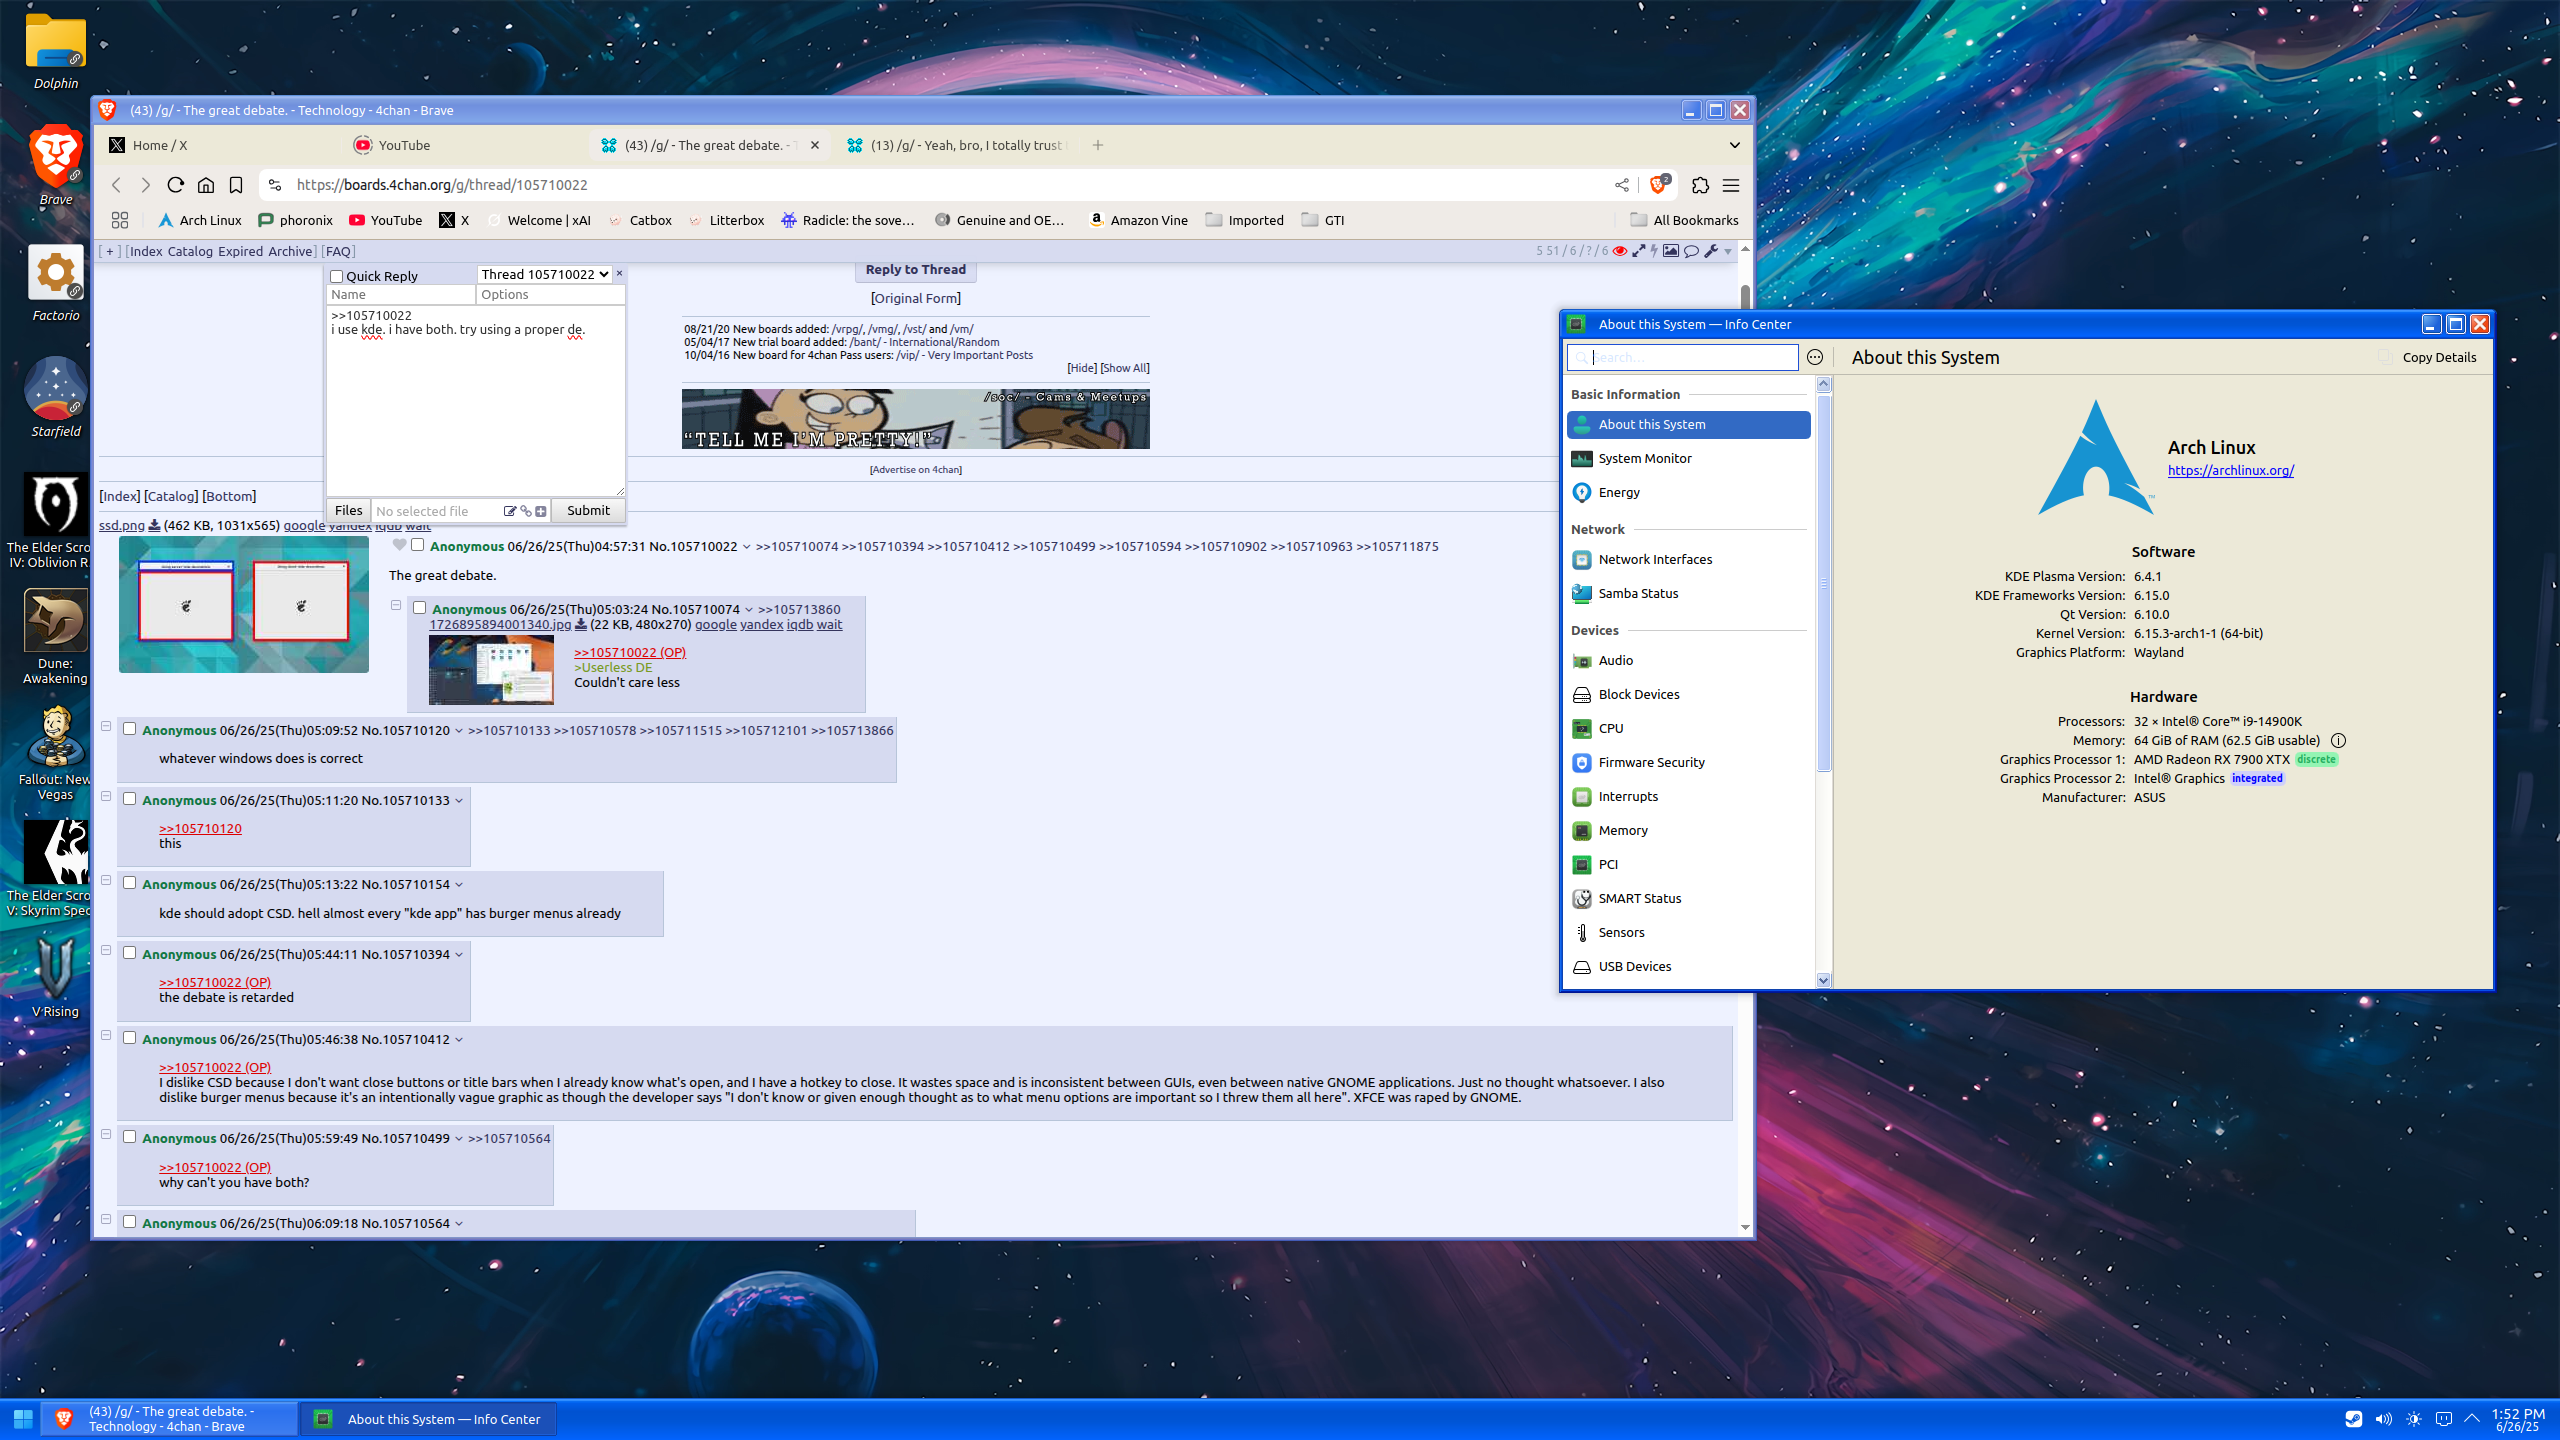Go to the browser home page

206,185
